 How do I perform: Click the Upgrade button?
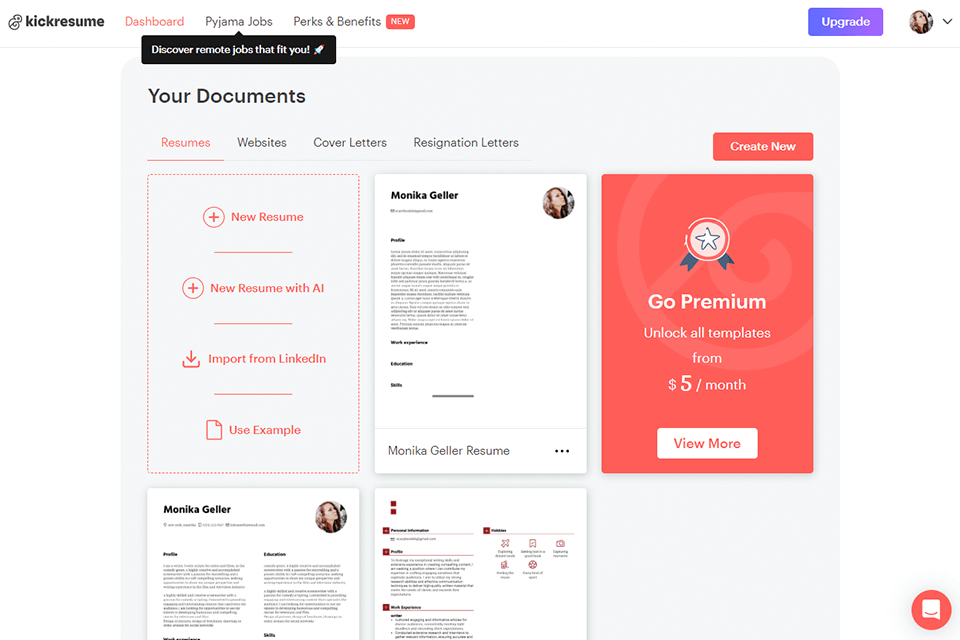845,21
